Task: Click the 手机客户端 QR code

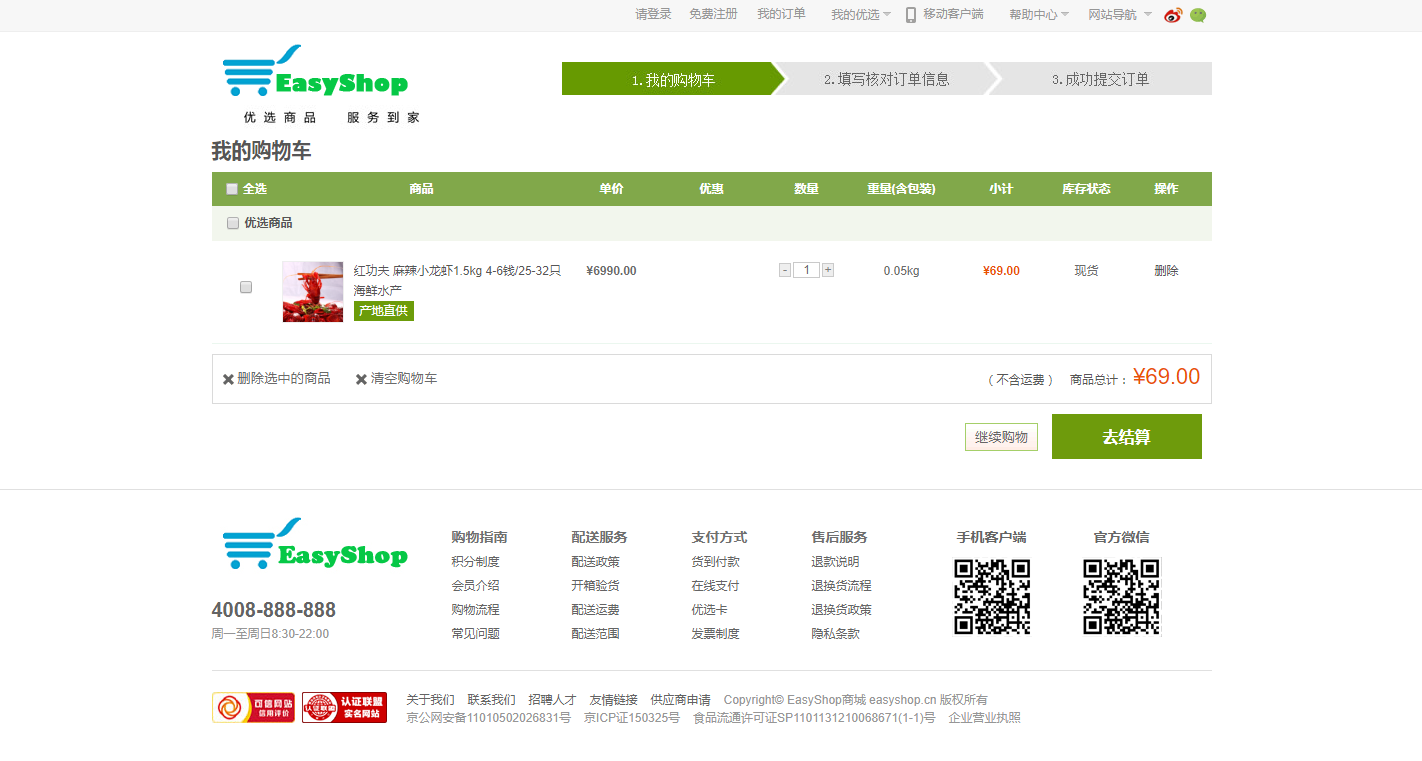Action: pos(992,597)
